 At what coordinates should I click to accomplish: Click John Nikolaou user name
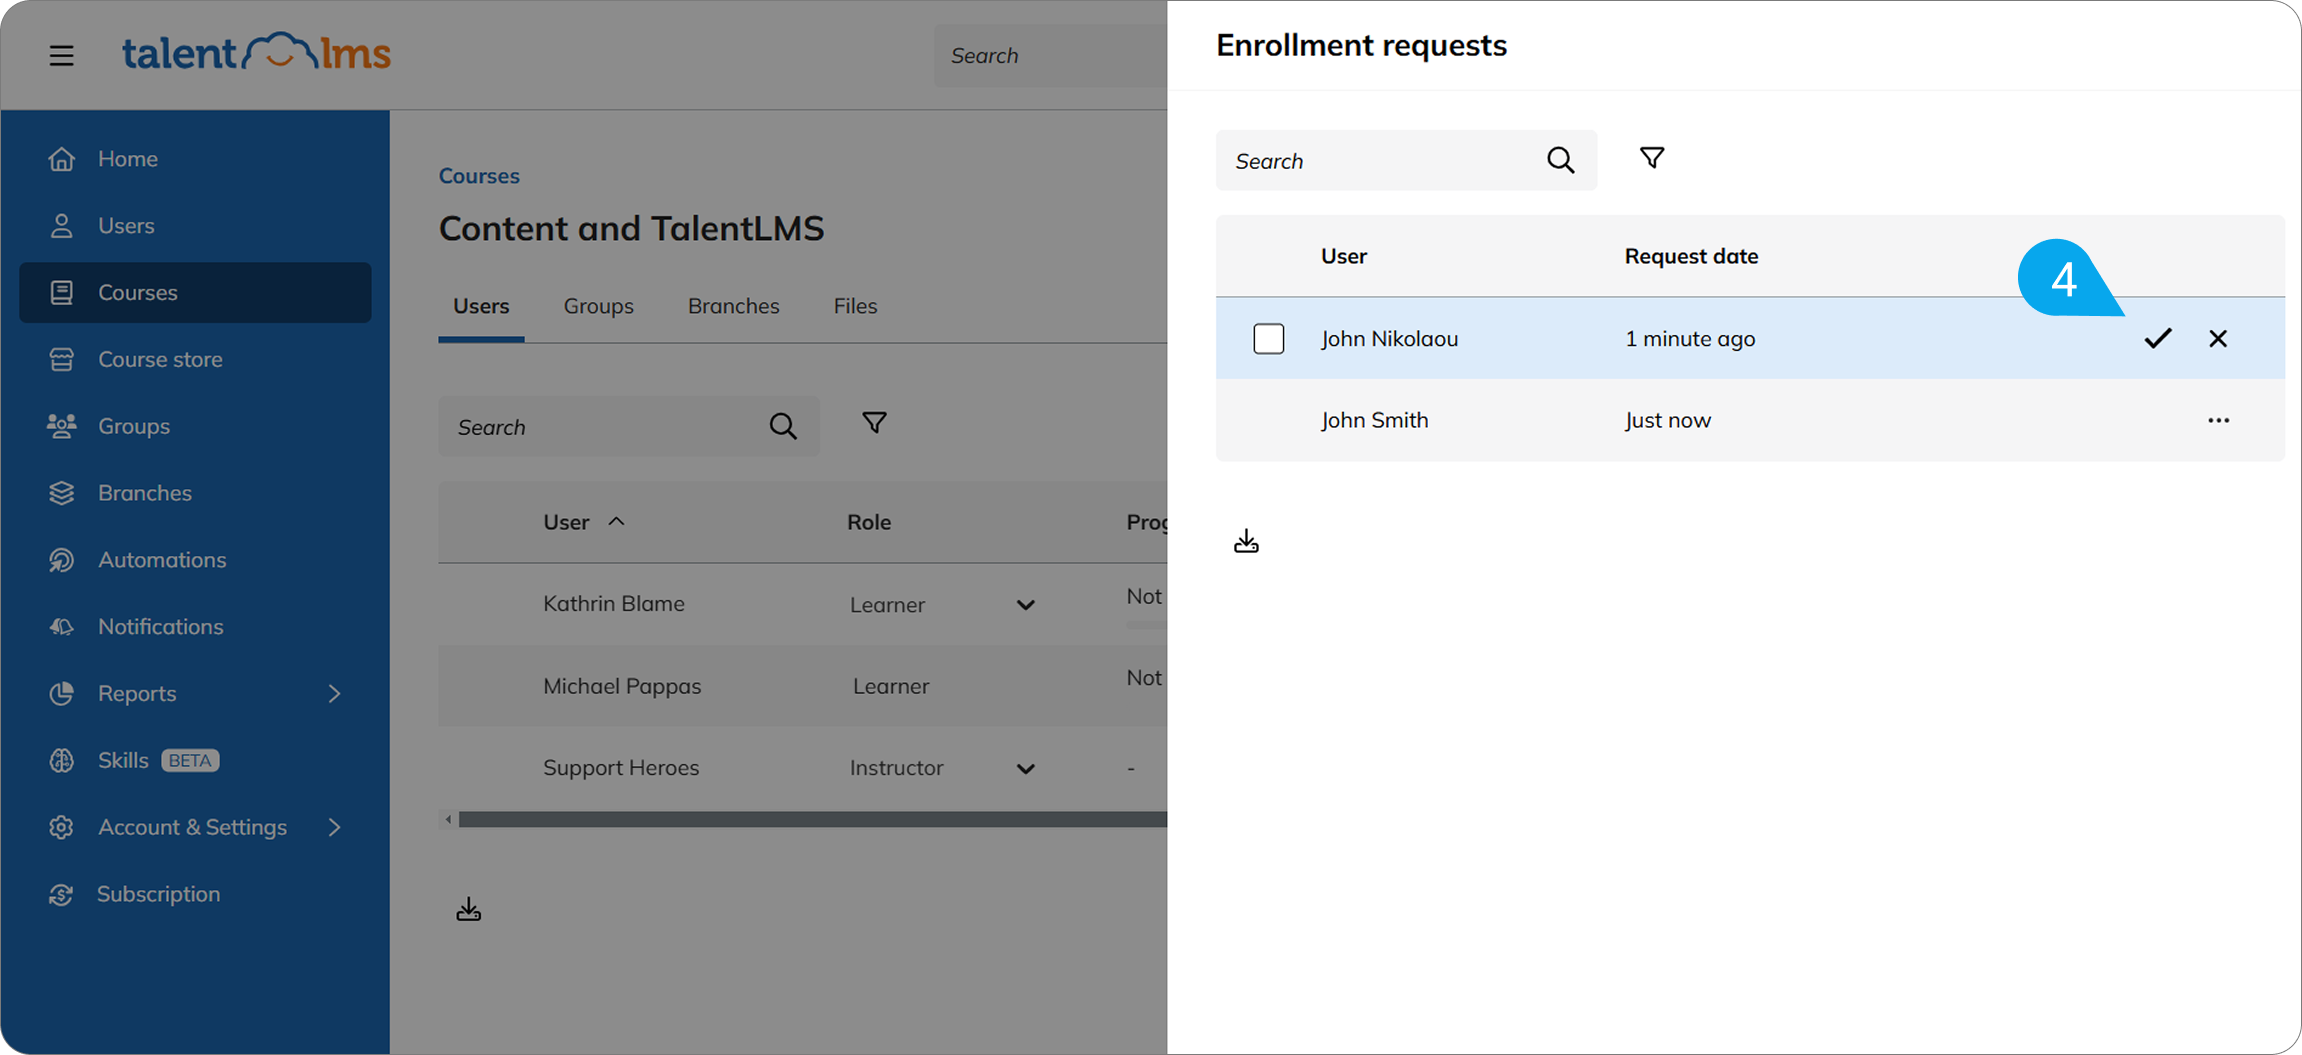click(1389, 338)
